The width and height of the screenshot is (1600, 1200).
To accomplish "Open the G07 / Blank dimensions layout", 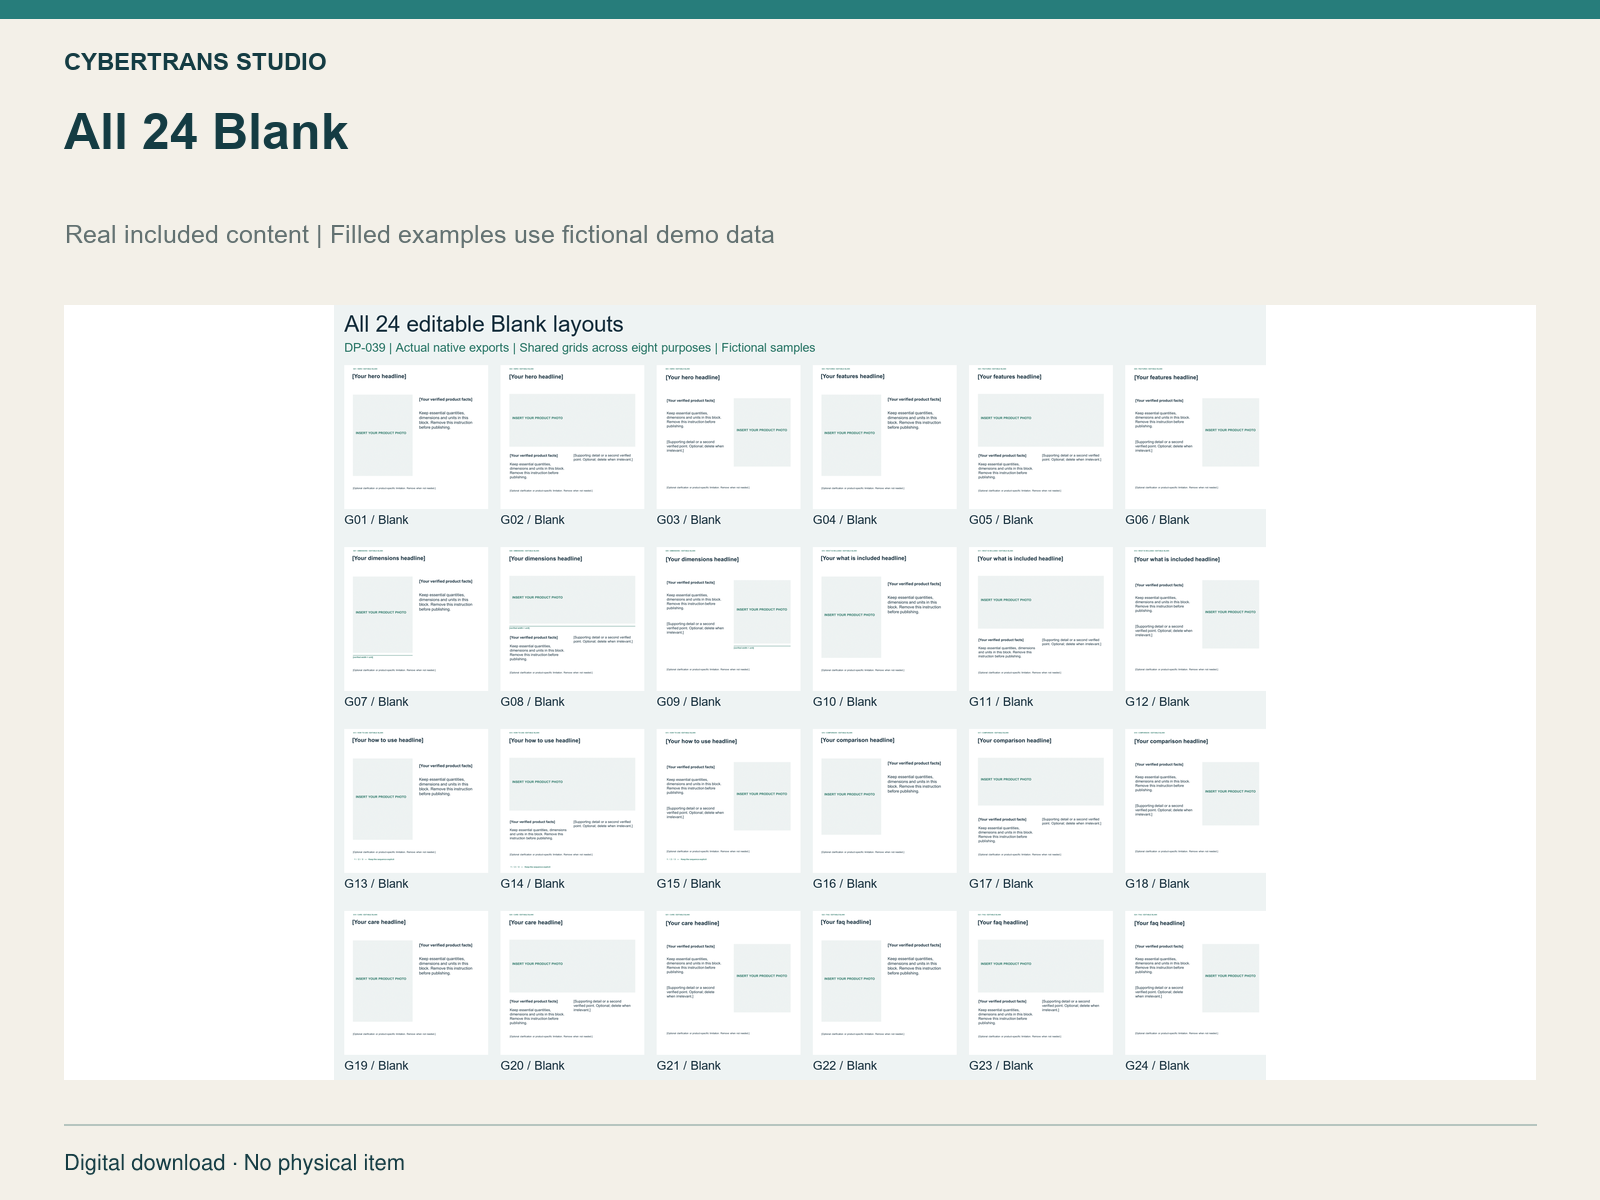I will tap(416, 619).
